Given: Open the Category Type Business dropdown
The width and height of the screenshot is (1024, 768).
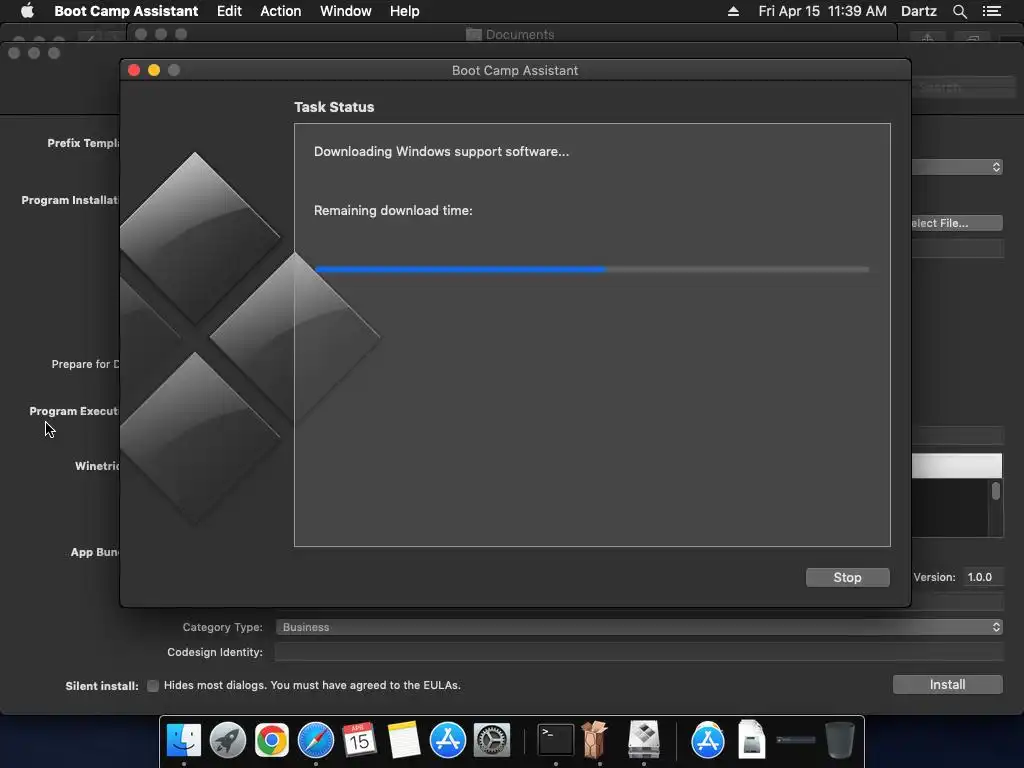Looking at the screenshot, I should (x=639, y=627).
